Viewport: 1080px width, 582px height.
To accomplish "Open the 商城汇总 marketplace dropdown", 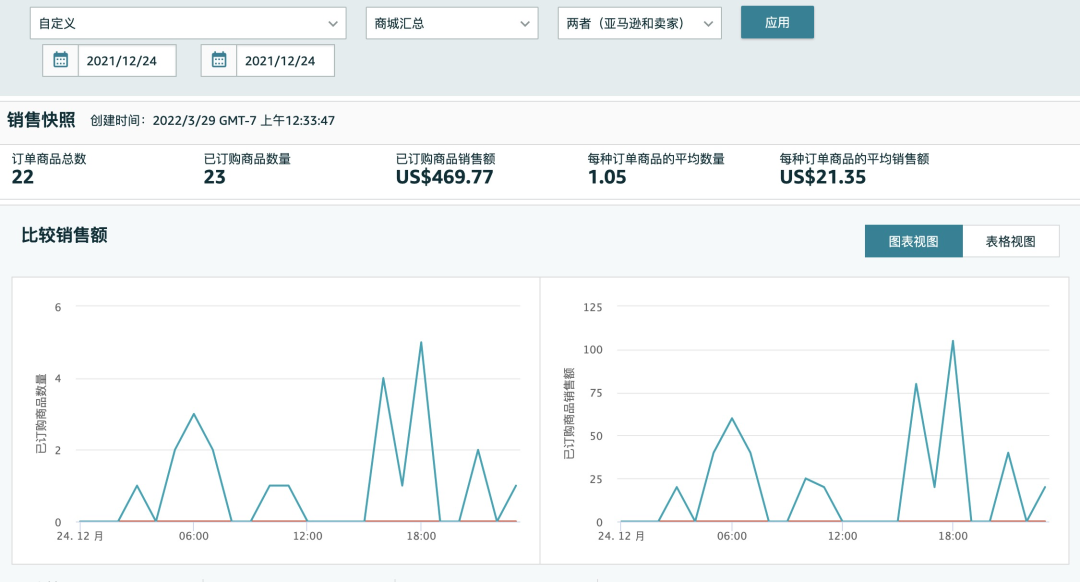I will (452, 23).
